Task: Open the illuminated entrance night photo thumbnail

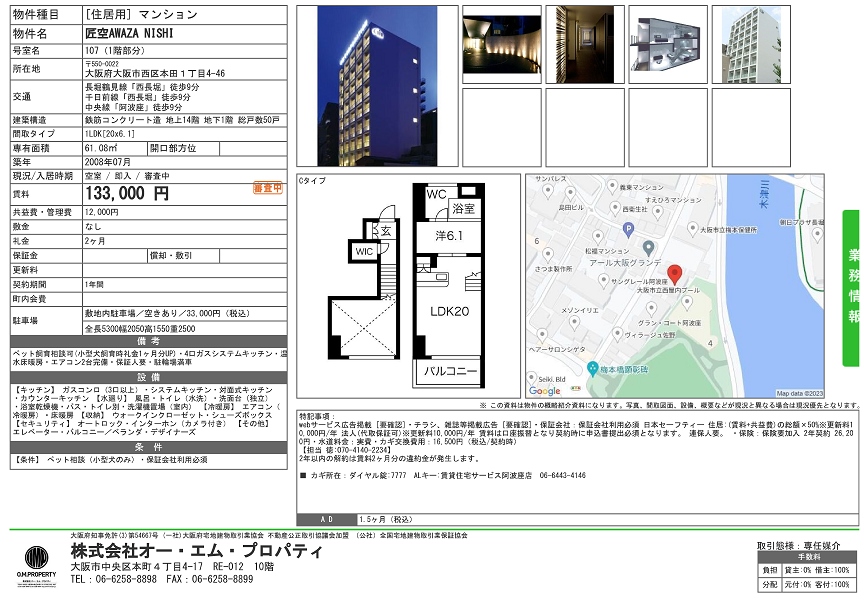Action: coord(500,45)
